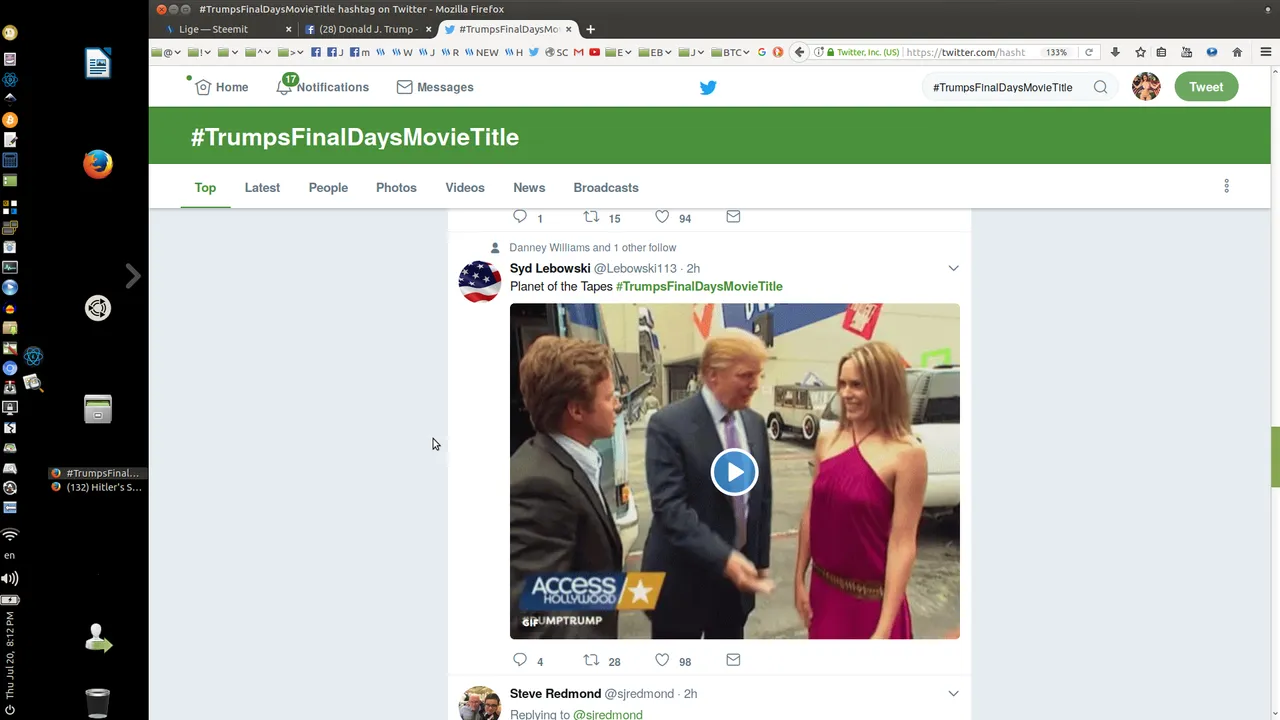The image size is (1280, 720).
Task: Play the Access Hollywood GIF
Action: 734,472
